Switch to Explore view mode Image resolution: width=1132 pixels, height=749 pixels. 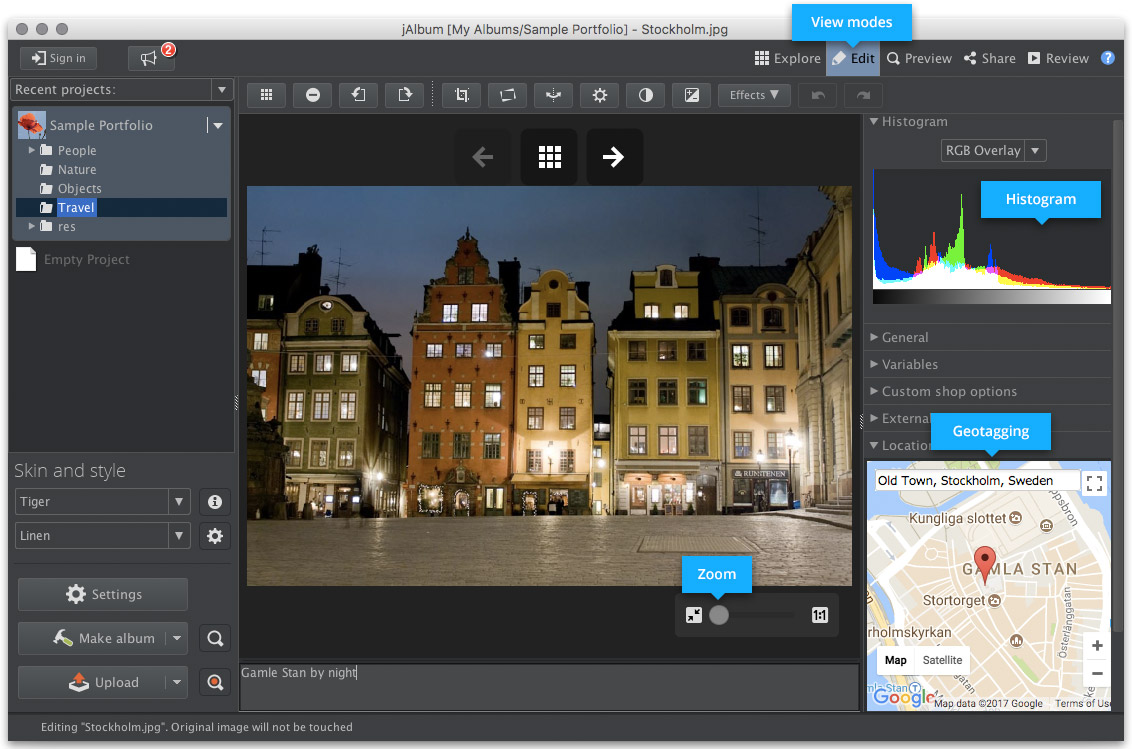pos(788,59)
